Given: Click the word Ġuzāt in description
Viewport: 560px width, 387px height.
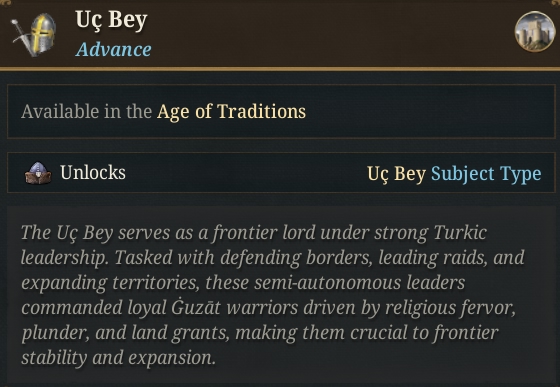Looking at the screenshot, I should [196, 307].
